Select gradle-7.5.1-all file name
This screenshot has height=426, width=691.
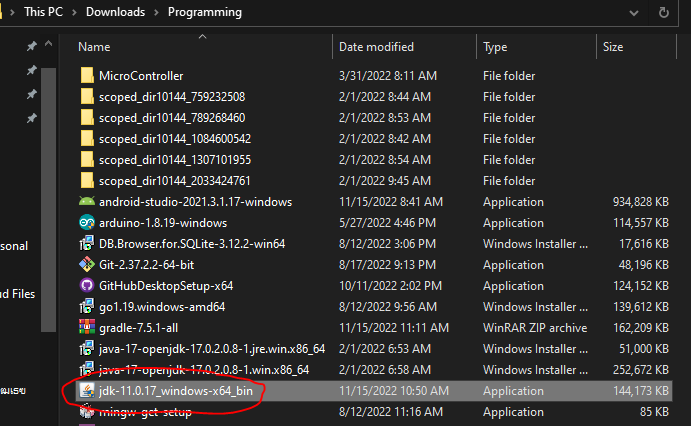pos(138,328)
